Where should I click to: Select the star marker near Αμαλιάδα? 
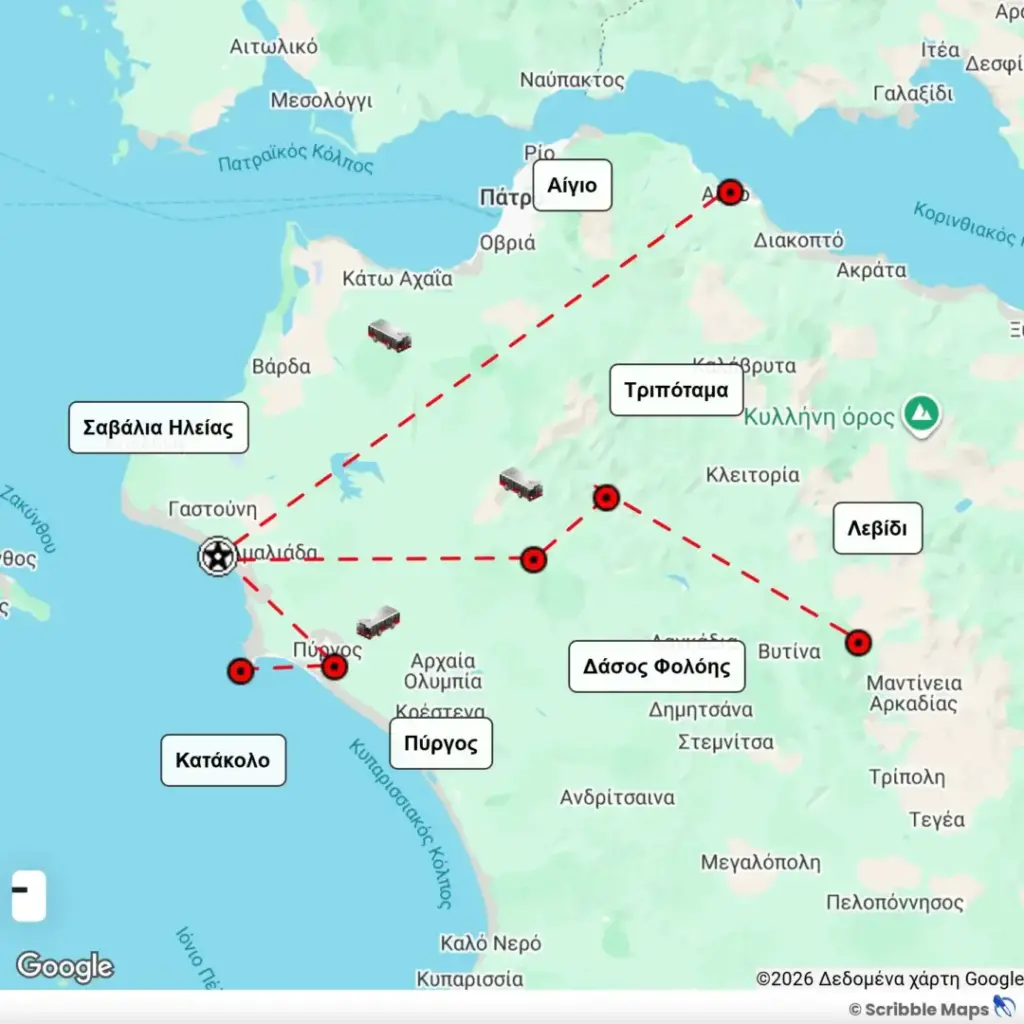[x=217, y=556]
